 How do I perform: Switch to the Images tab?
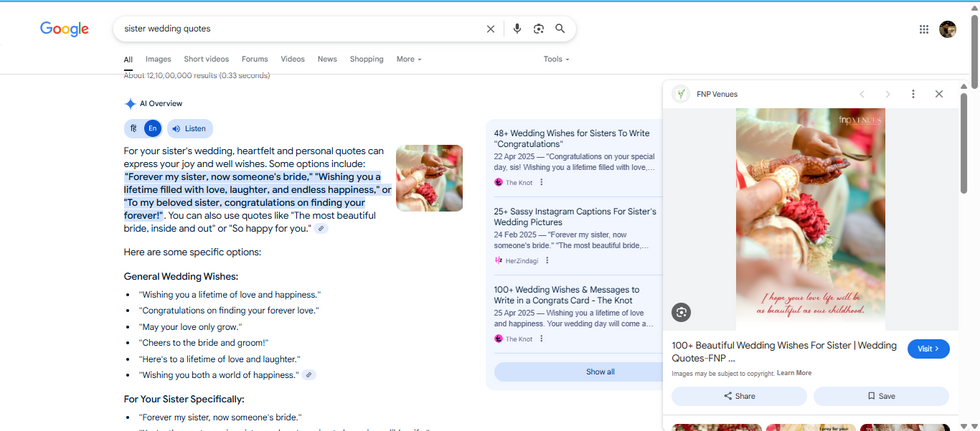click(158, 59)
